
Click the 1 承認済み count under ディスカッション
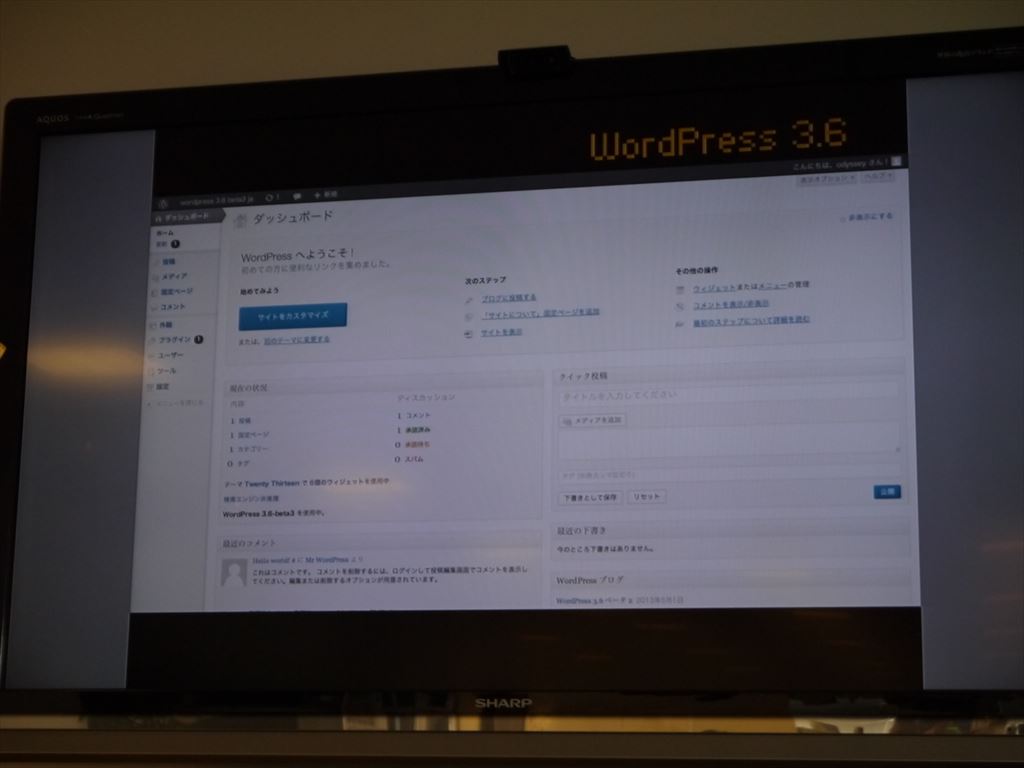[413, 430]
